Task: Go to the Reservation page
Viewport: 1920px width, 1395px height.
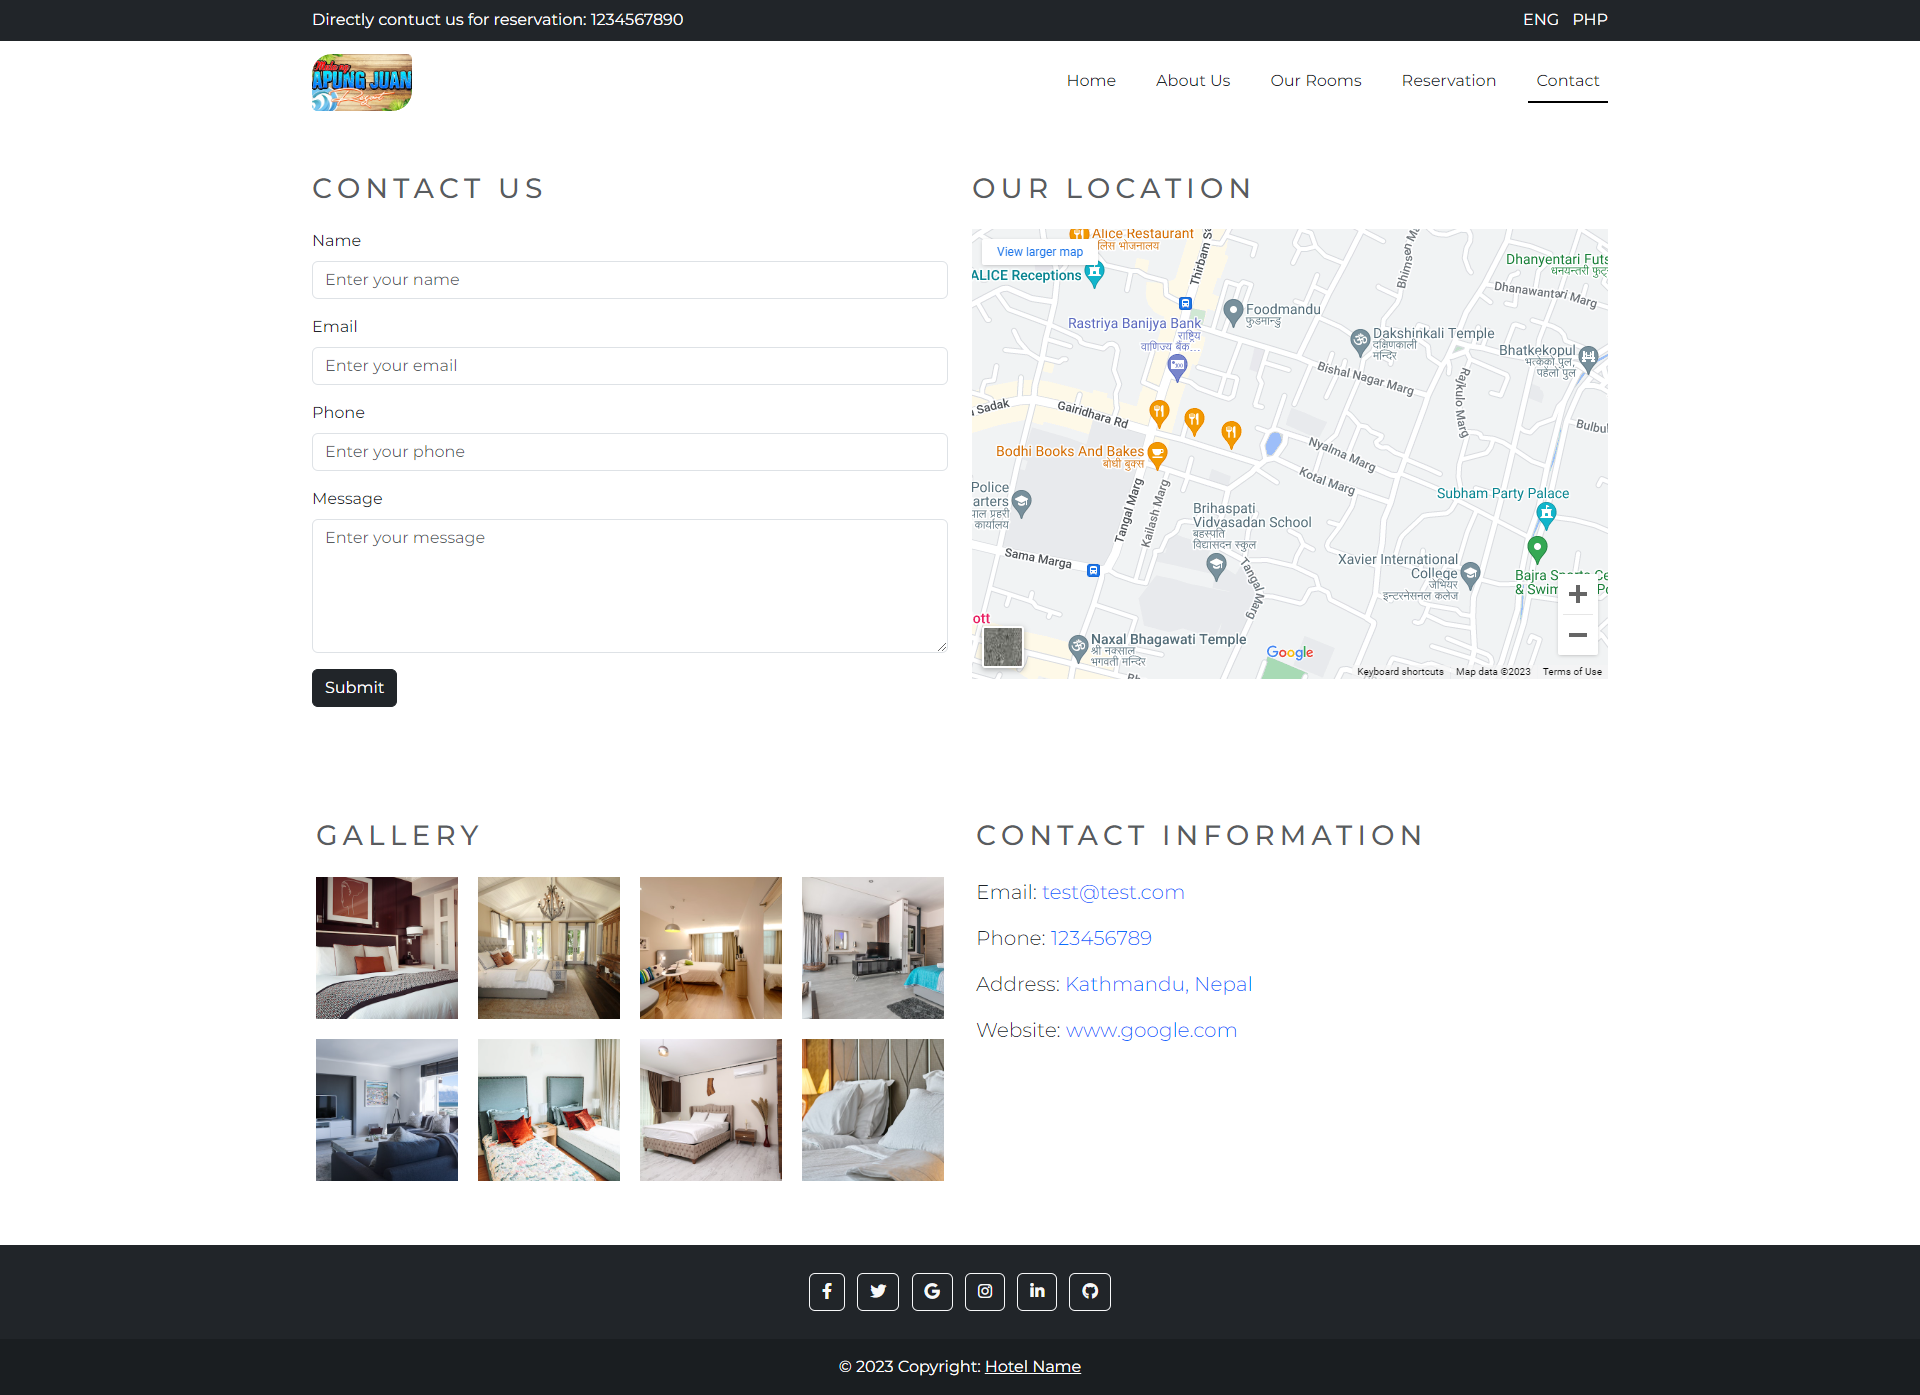Action: (x=1449, y=80)
